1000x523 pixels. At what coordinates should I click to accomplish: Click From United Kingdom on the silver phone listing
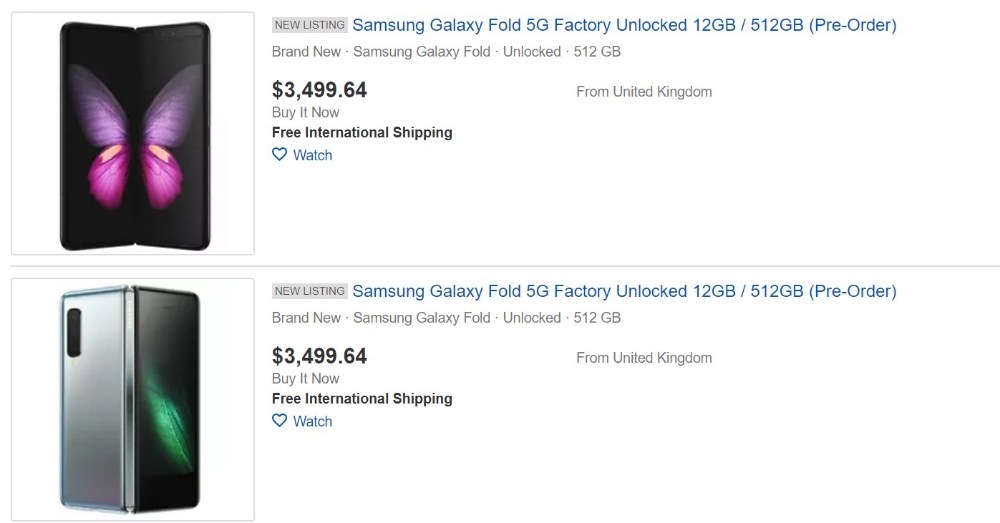pyautogui.click(x=644, y=358)
